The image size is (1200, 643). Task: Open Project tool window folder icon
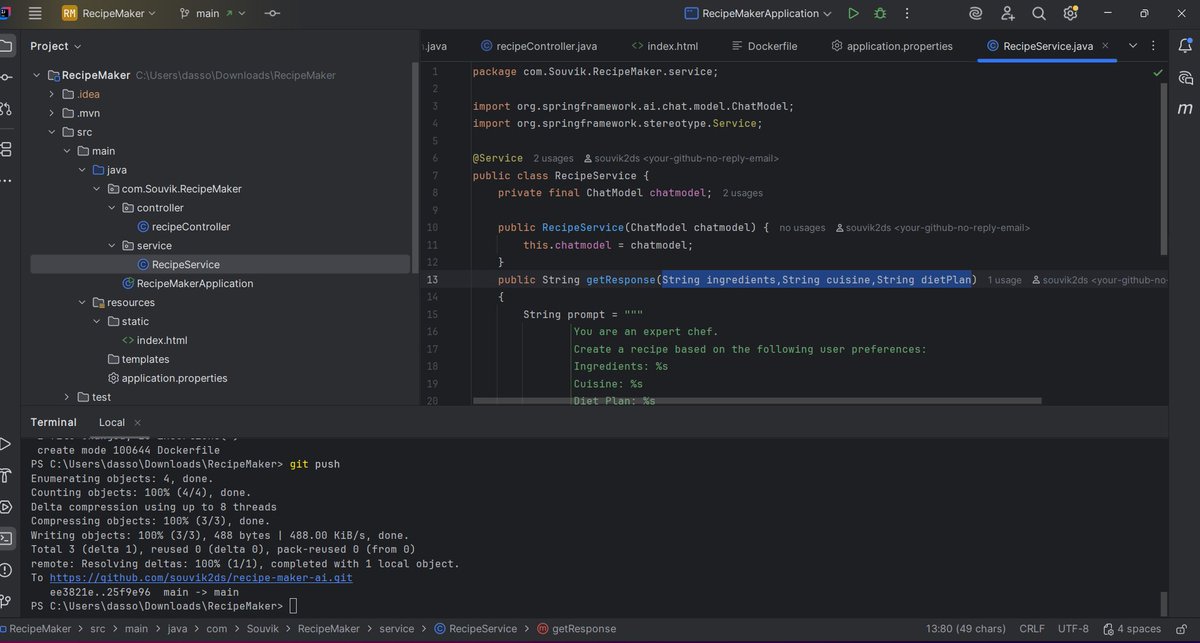[x=5, y=46]
